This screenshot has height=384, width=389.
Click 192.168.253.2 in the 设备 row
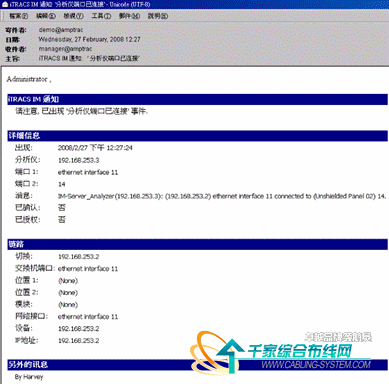coord(79,329)
